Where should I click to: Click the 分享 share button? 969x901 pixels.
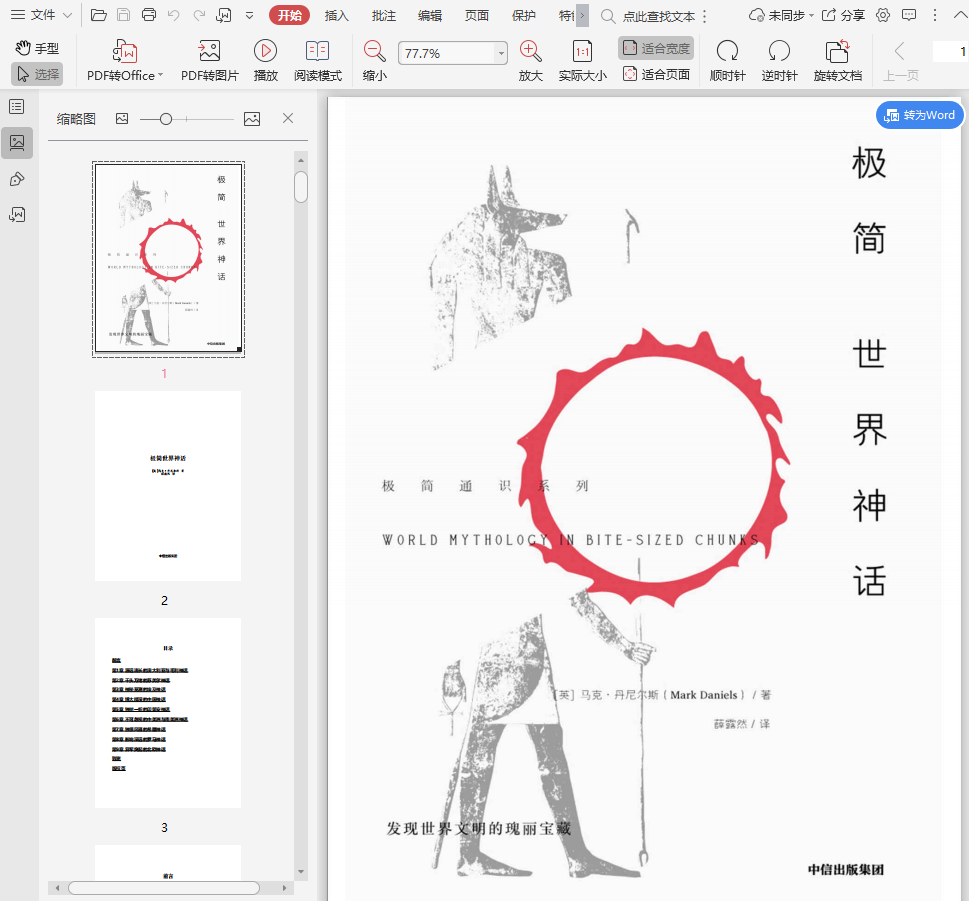coord(844,15)
